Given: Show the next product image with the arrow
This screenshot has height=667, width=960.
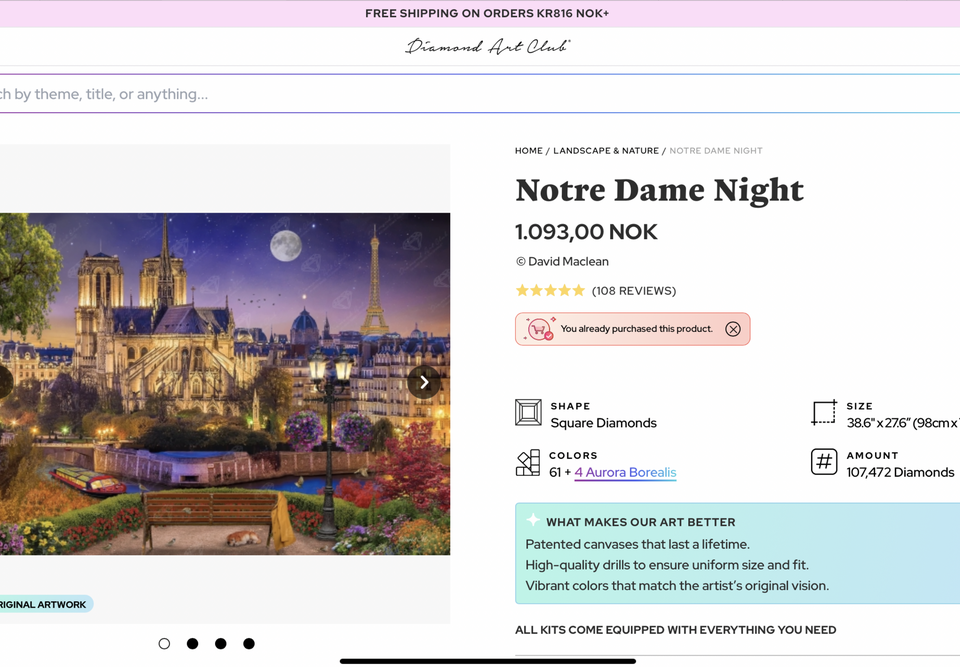Looking at the screenshot, I should point(424,382).
